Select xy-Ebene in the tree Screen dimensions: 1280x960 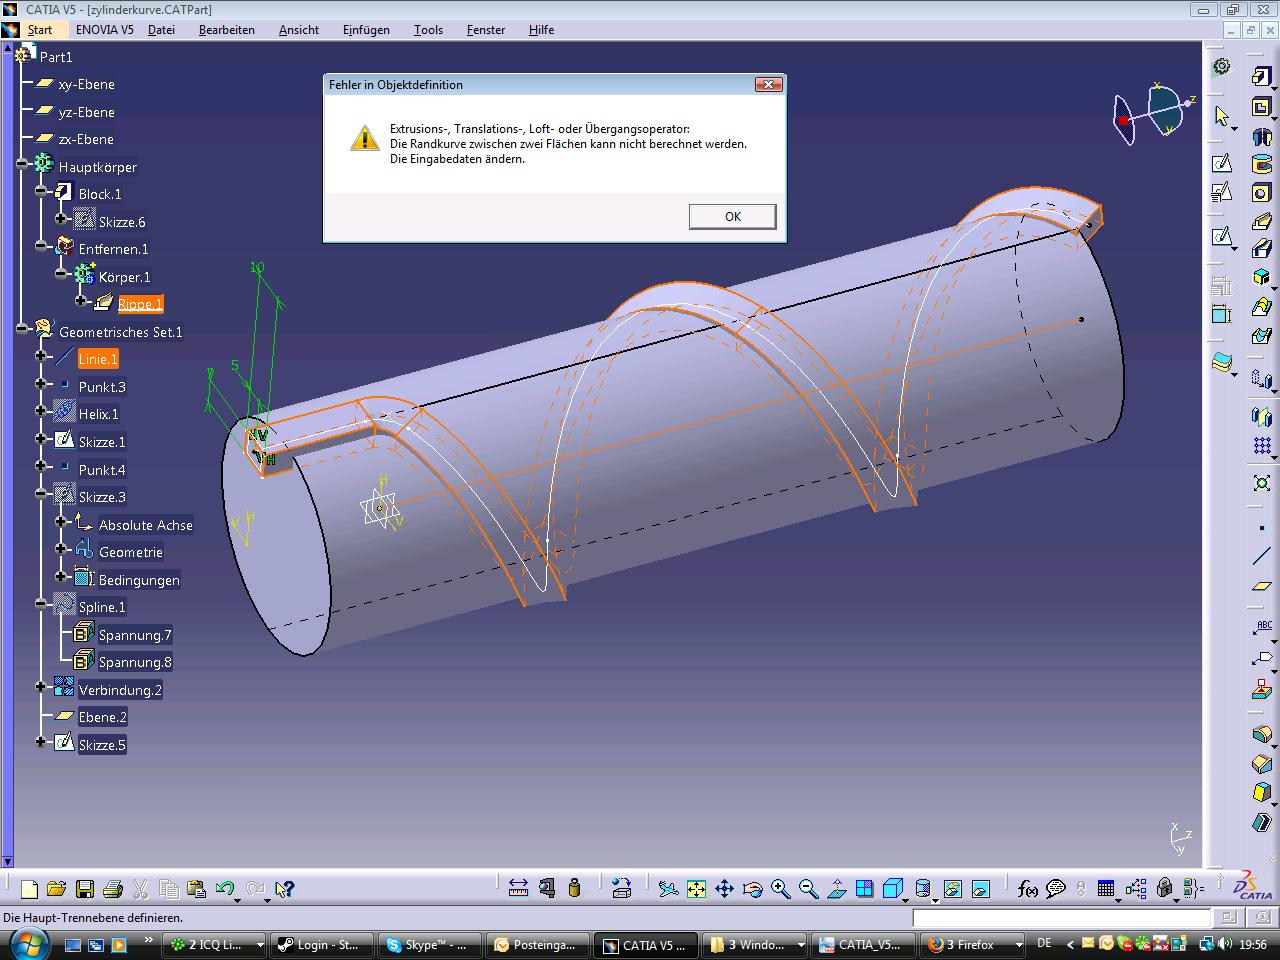86,85
